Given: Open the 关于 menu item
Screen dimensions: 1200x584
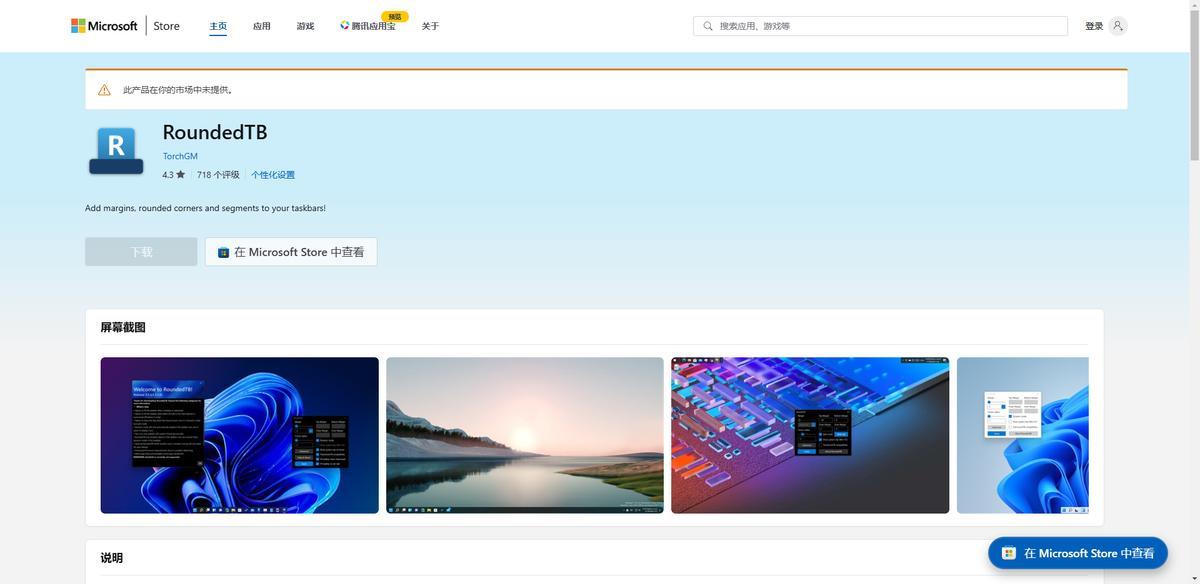Looking at the screenshot, I should tap(430, 26).
